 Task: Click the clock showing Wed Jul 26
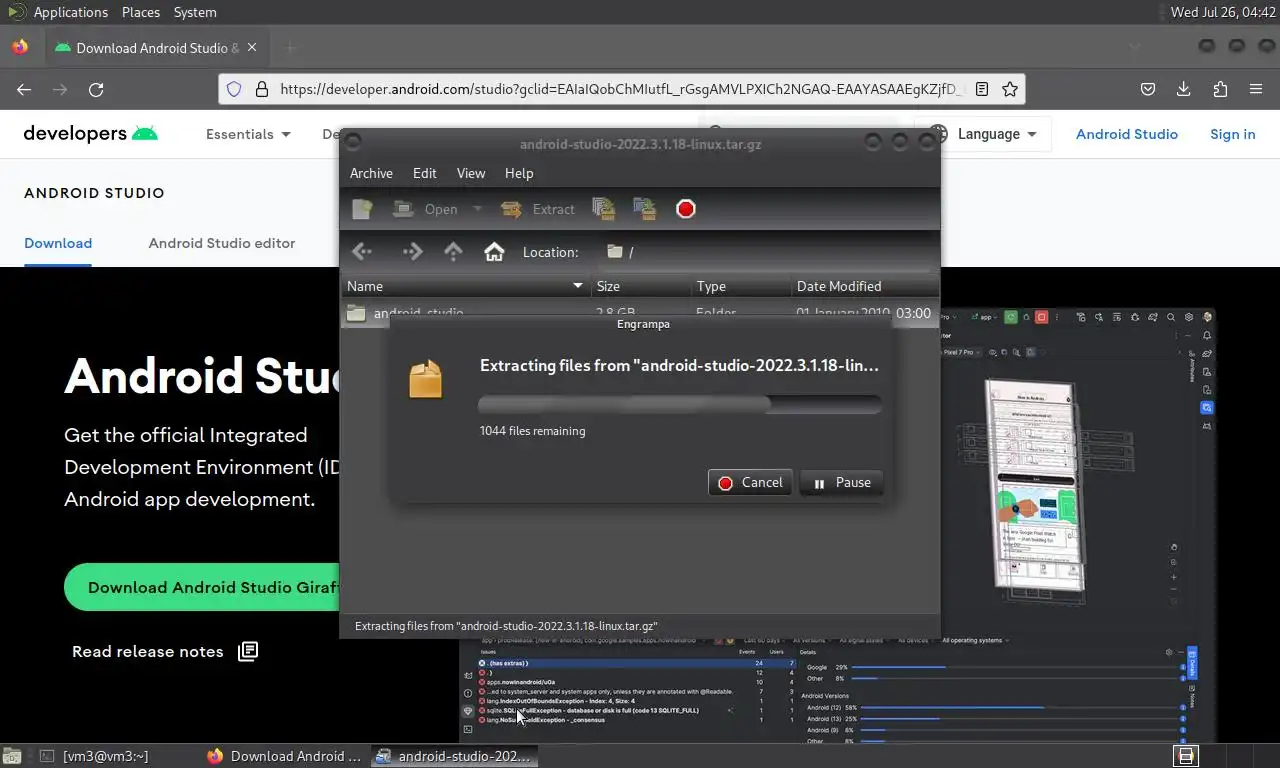[x=1223, y=12]
